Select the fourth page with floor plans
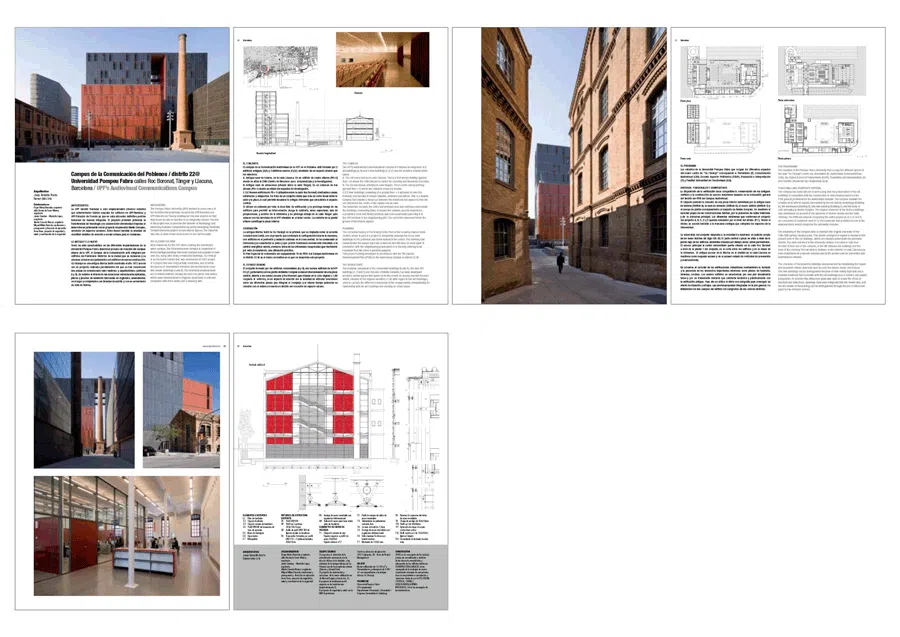 click(x=778, y=166)
